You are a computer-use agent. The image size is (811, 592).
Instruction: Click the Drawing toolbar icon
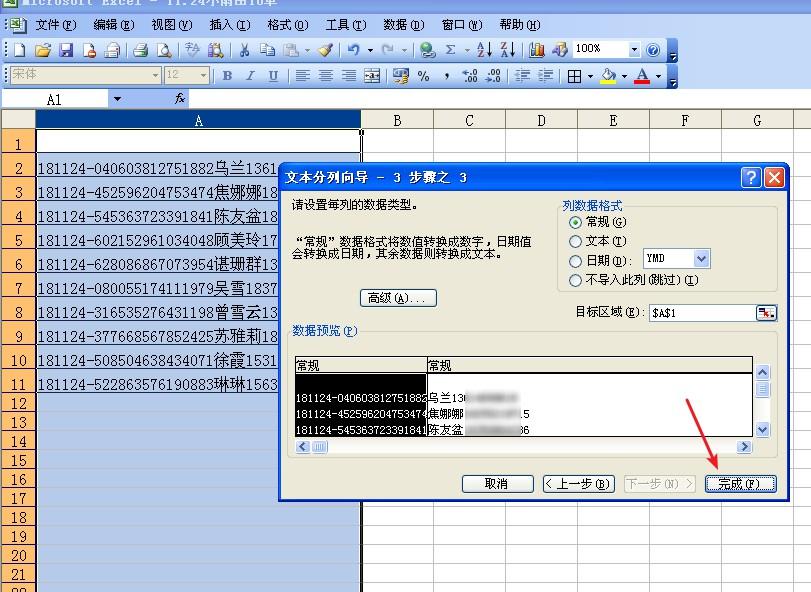click(x=560, y=50)
